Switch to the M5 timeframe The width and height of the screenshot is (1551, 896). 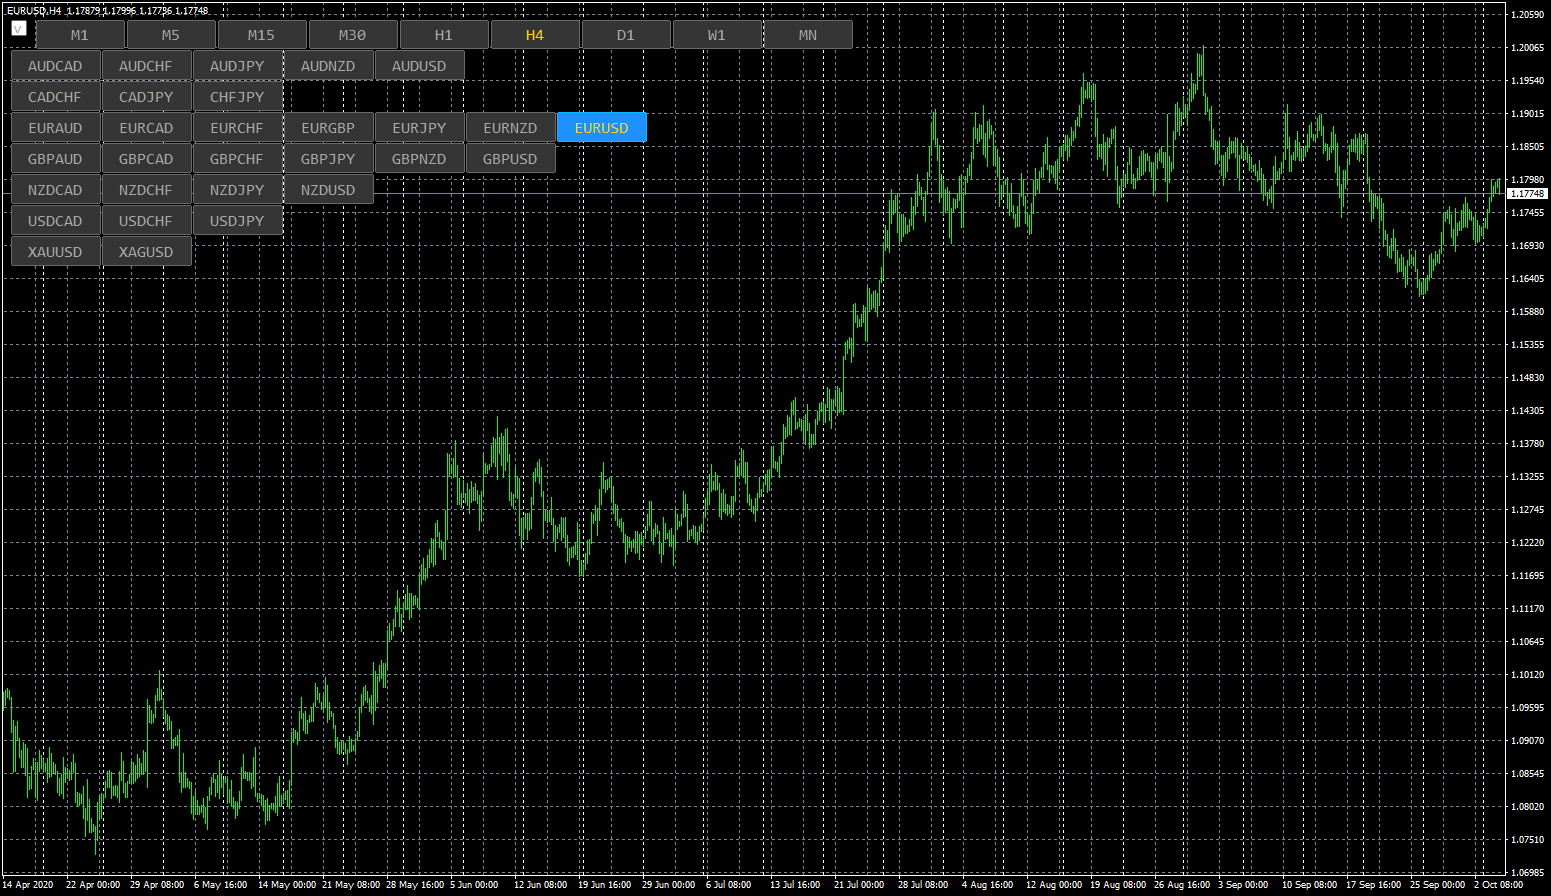171,35
